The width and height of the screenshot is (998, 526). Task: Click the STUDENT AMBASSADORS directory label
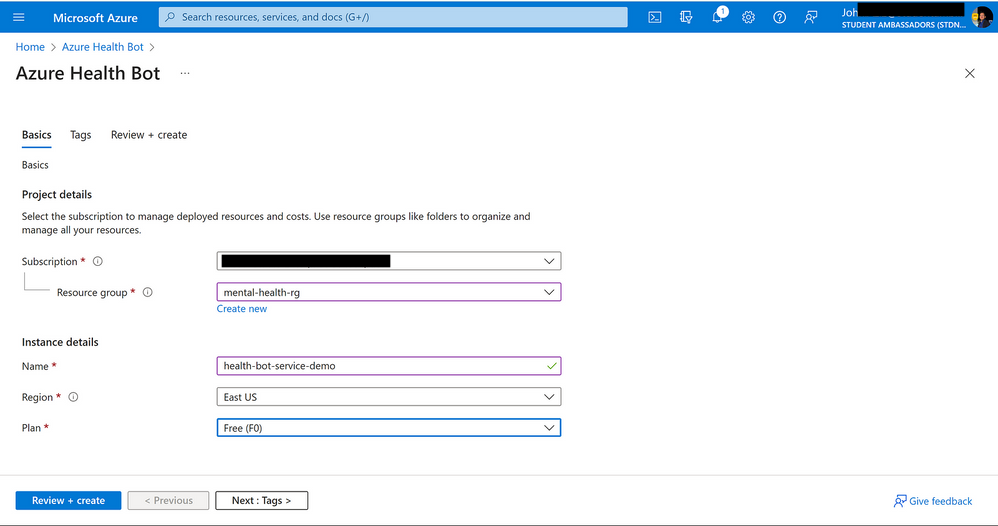(x=904, y=25)
